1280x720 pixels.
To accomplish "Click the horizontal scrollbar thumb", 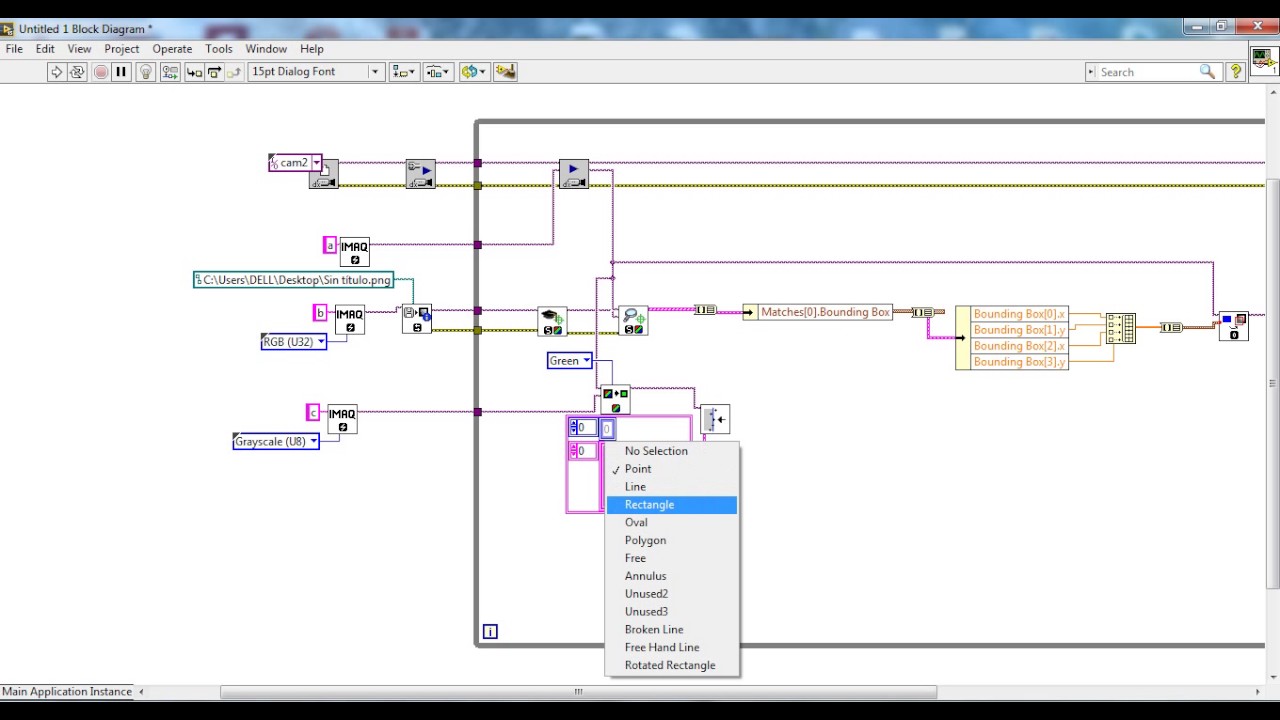I will 578,691.
